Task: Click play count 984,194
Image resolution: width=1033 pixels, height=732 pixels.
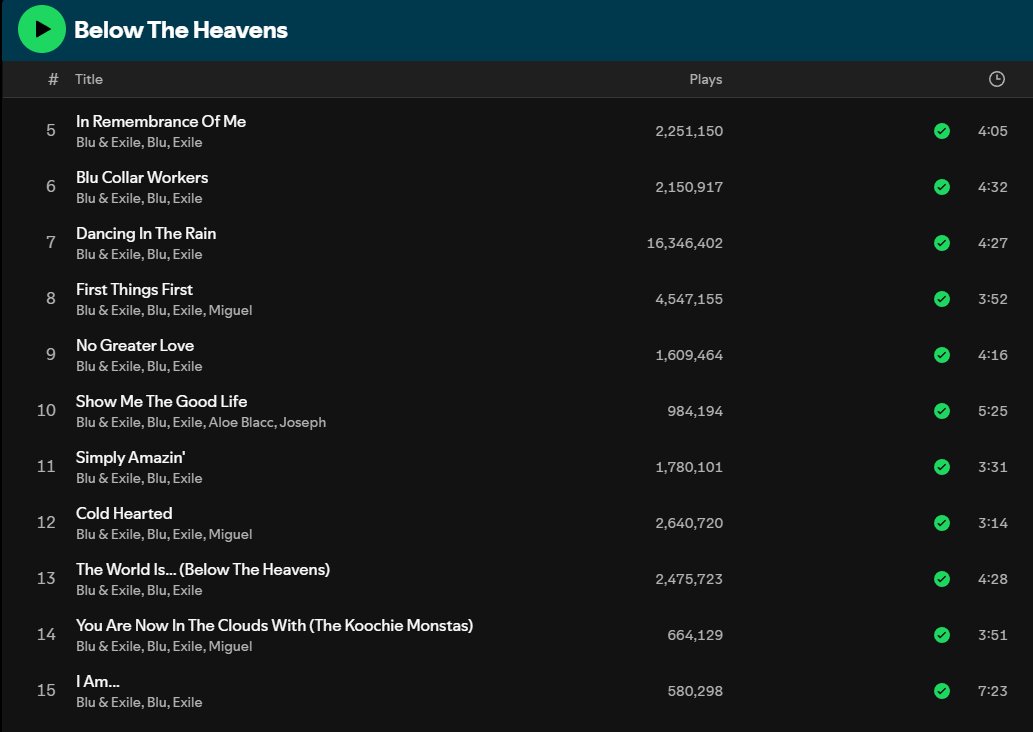Action: click(x=695, y=411)
